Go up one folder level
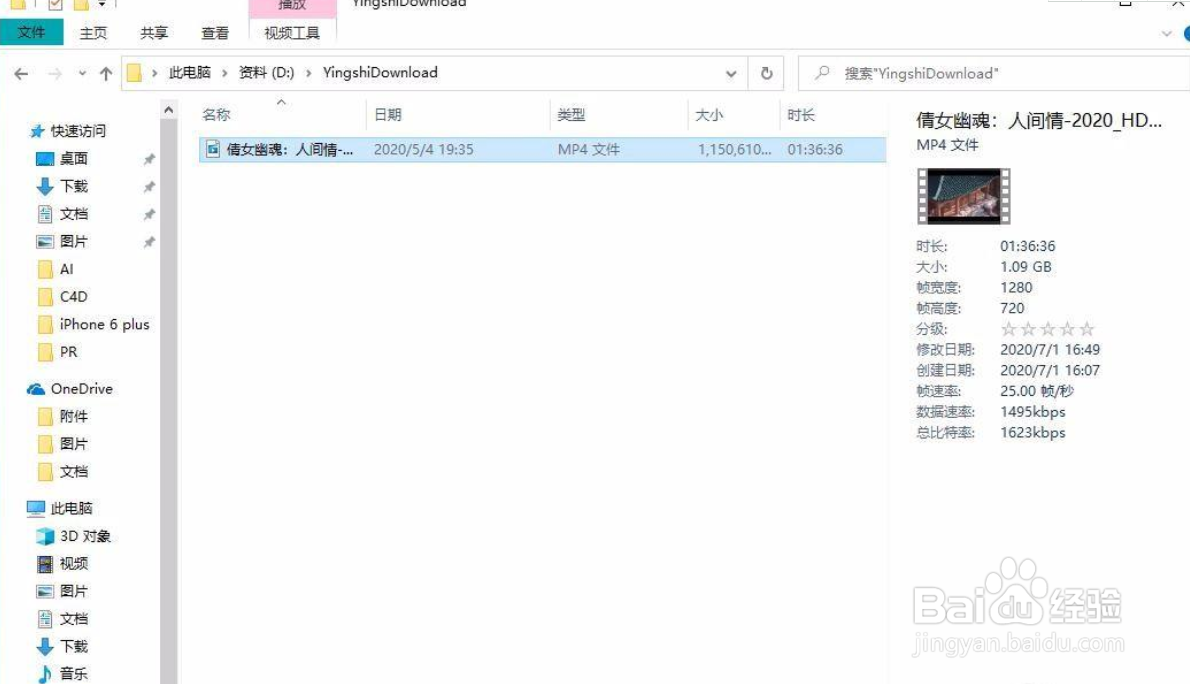Viewport: 1190px width, 684px height. (105, 74)
